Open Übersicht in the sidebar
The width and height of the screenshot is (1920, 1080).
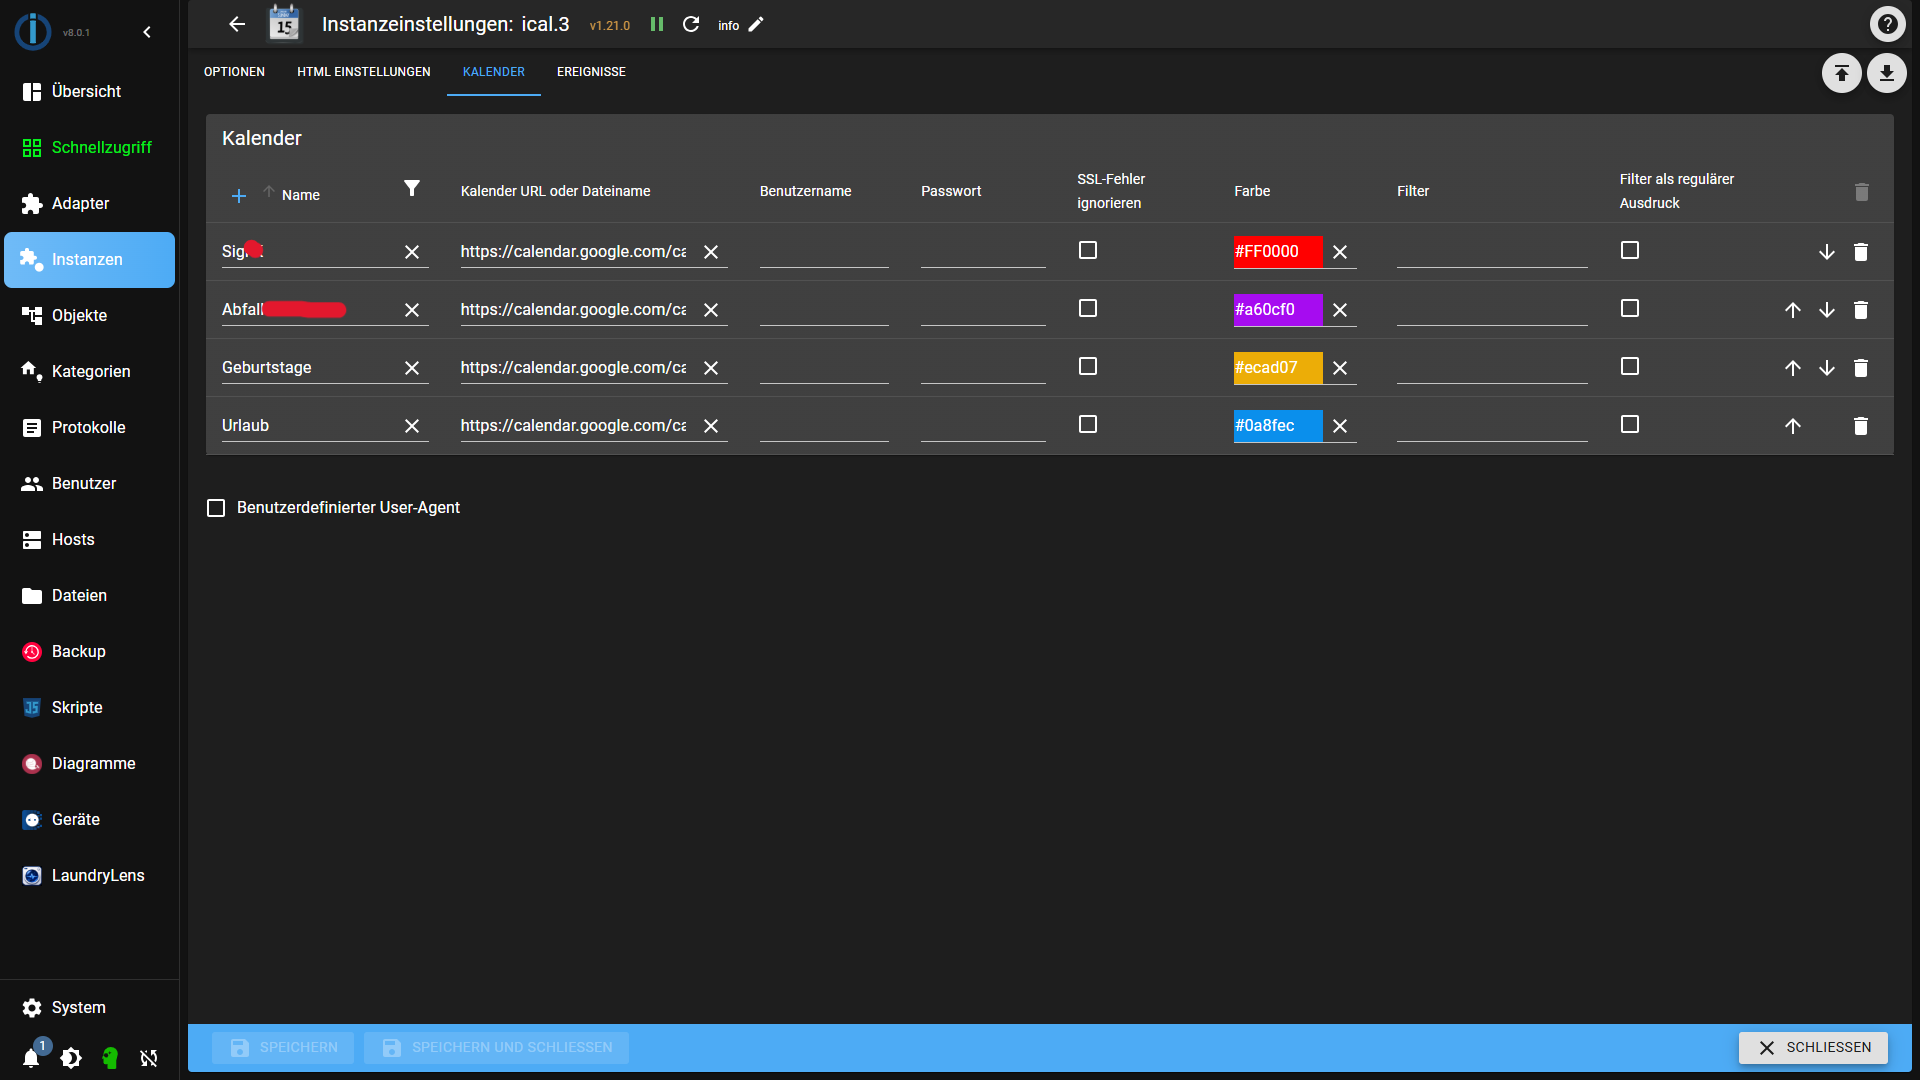coord(89,92)
